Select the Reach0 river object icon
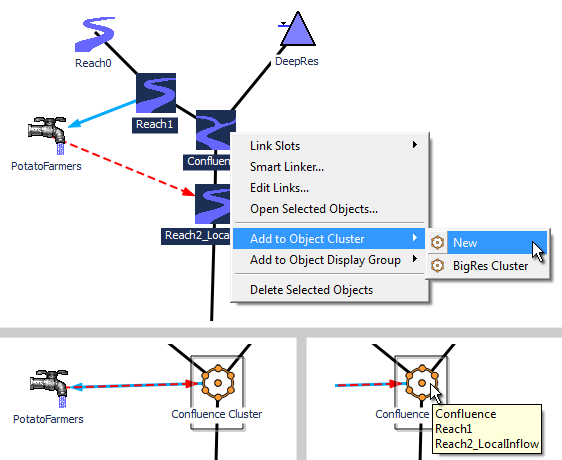Screen dimensions: 562x460 95,34
